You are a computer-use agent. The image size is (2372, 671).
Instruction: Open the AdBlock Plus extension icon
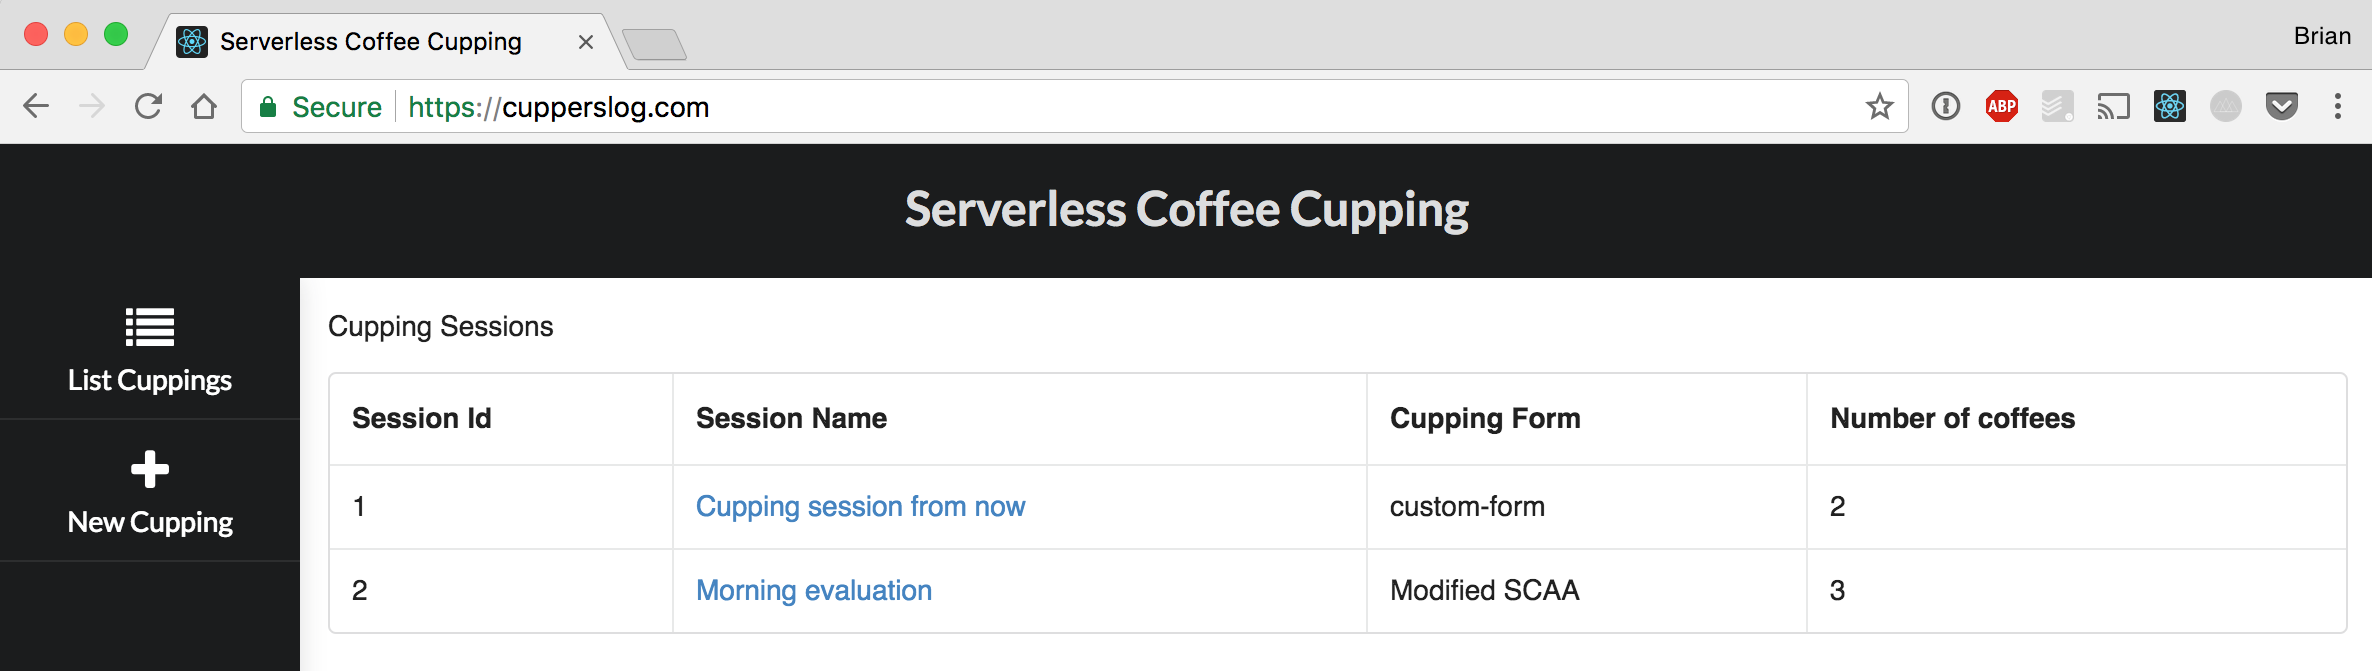click(2002, 106)
